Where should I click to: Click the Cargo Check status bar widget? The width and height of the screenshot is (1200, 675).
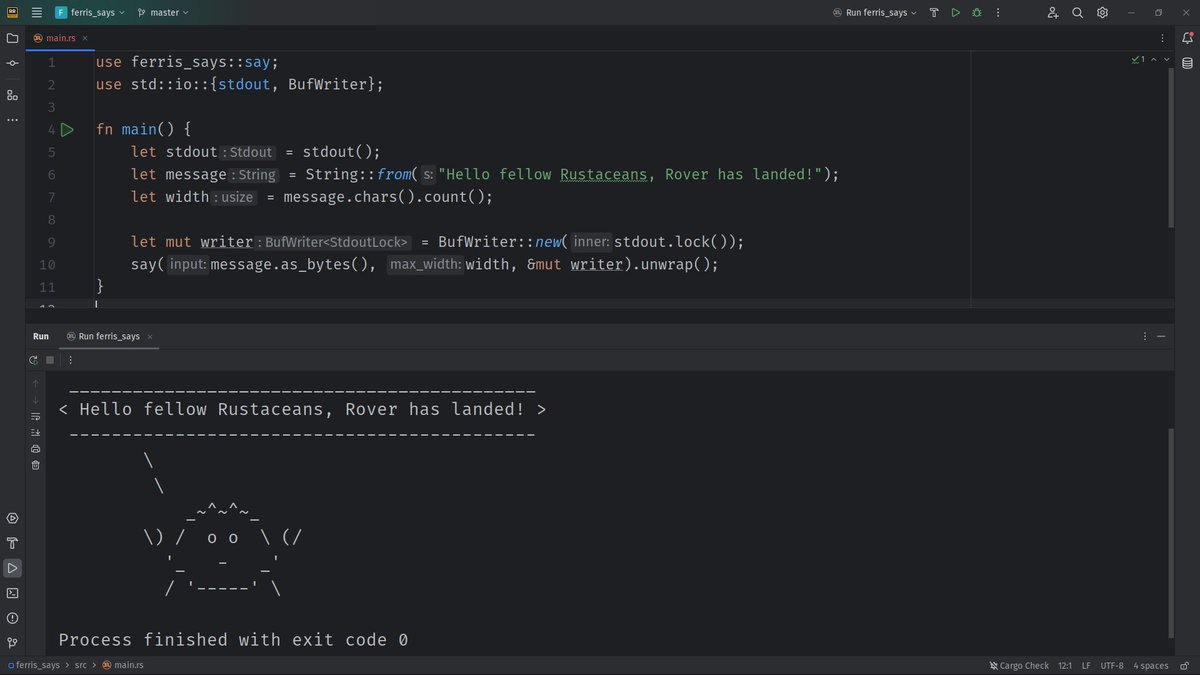[1019, 665]
